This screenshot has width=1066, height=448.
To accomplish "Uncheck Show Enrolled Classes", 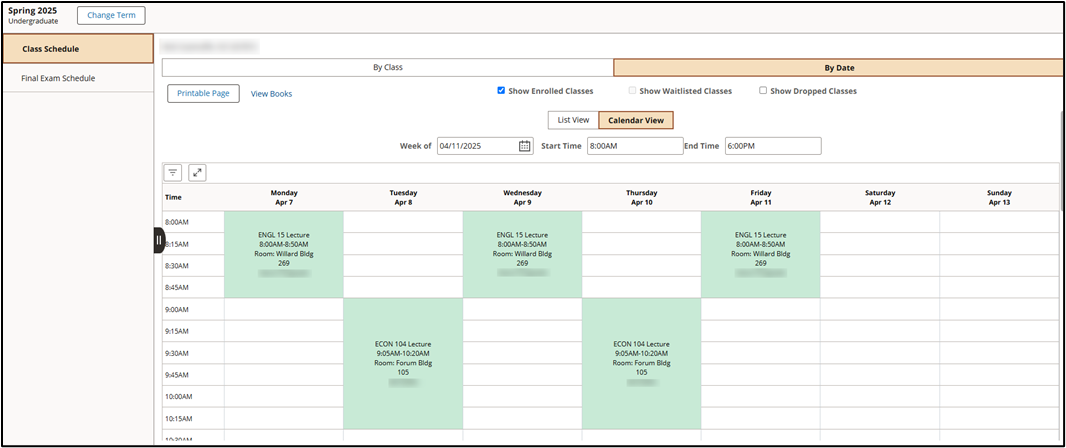I will point(501,91).
